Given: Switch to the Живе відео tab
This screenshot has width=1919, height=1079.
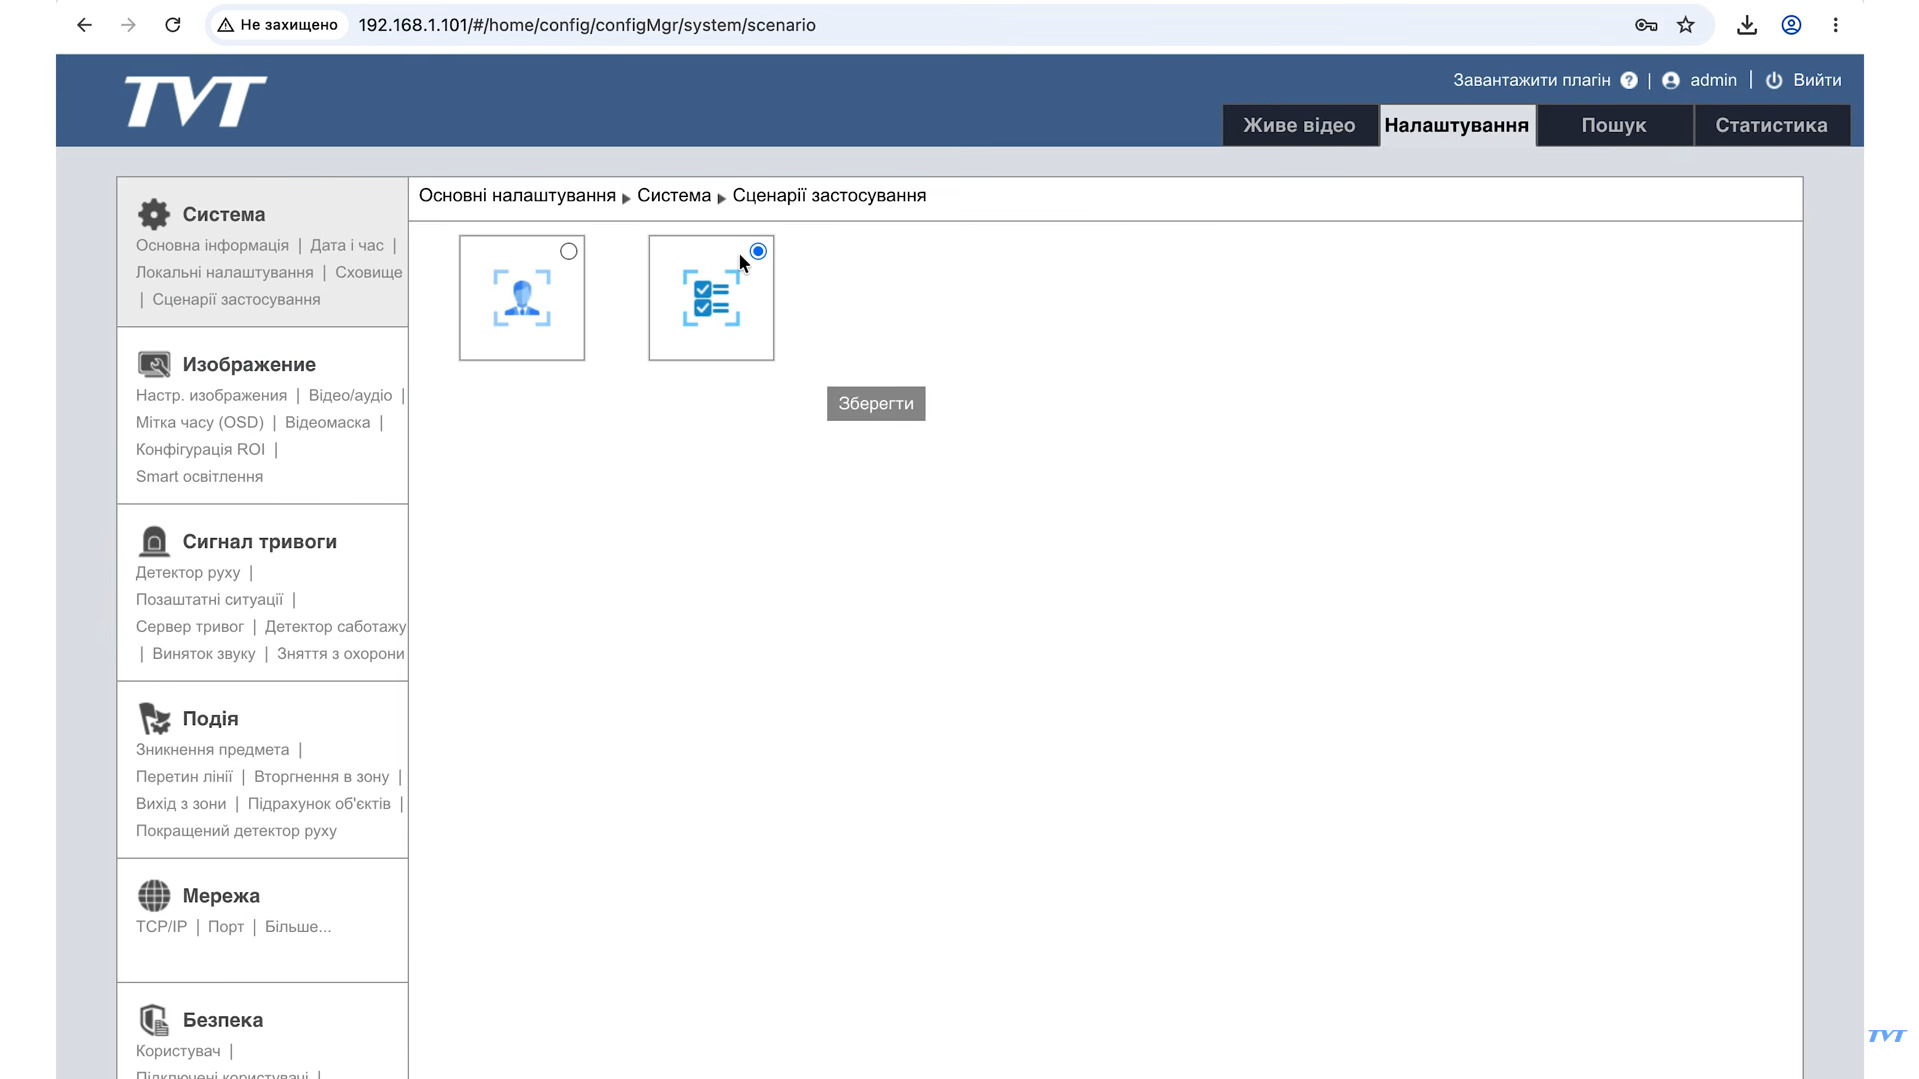Looking at the screenshot, I should pyautogui.click(x=1299, y=125).
